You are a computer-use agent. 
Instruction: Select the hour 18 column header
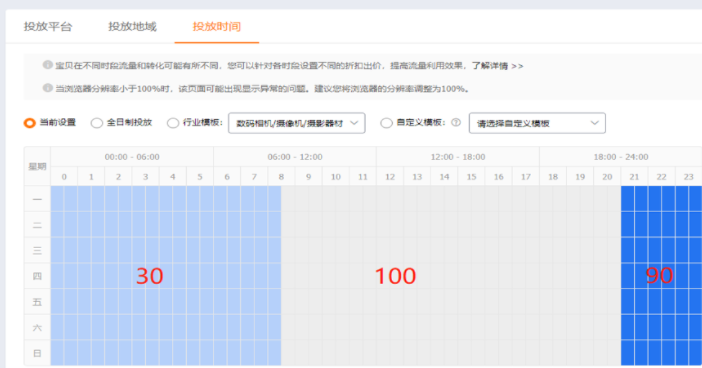[x=553, y=177]
